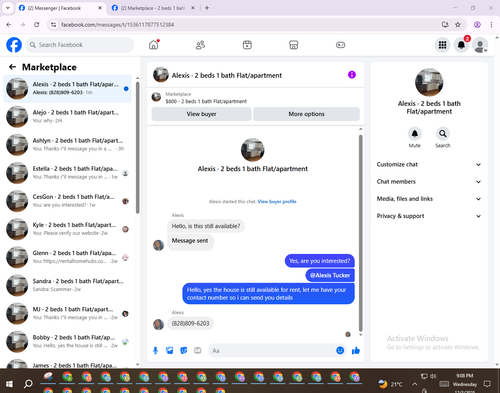Image resolution: width=500 pixels, height=393 pixels.
Task: Open the CesGon conversation in chat list
Action: [68, 201]
